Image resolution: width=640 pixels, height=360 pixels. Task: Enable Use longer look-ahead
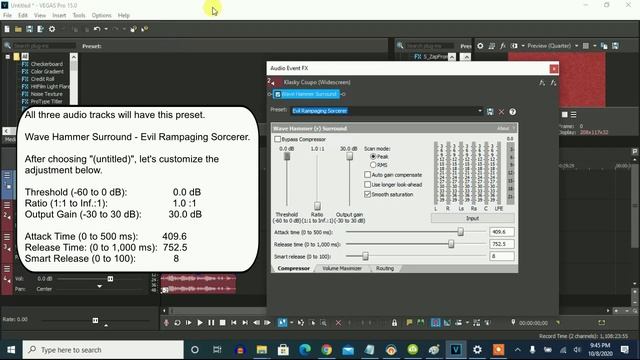point(367,184)
